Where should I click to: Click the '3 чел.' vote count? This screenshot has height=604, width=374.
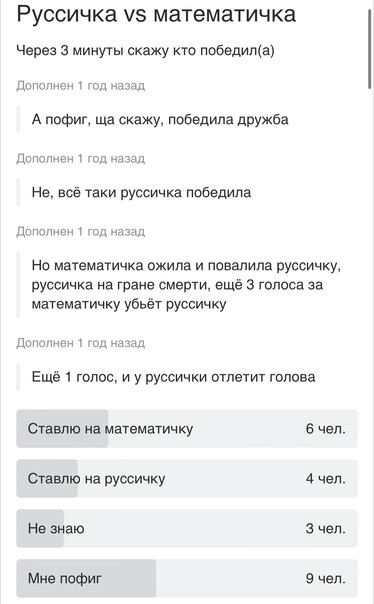325,528
